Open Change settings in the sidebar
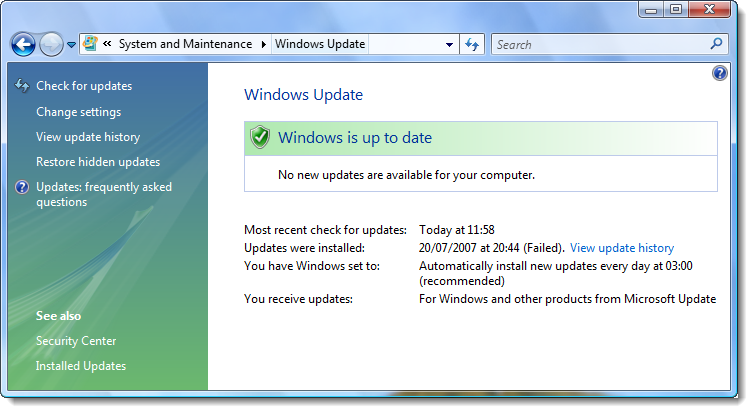This screenshot has height=413, width=753. click(x=78, y=112)
